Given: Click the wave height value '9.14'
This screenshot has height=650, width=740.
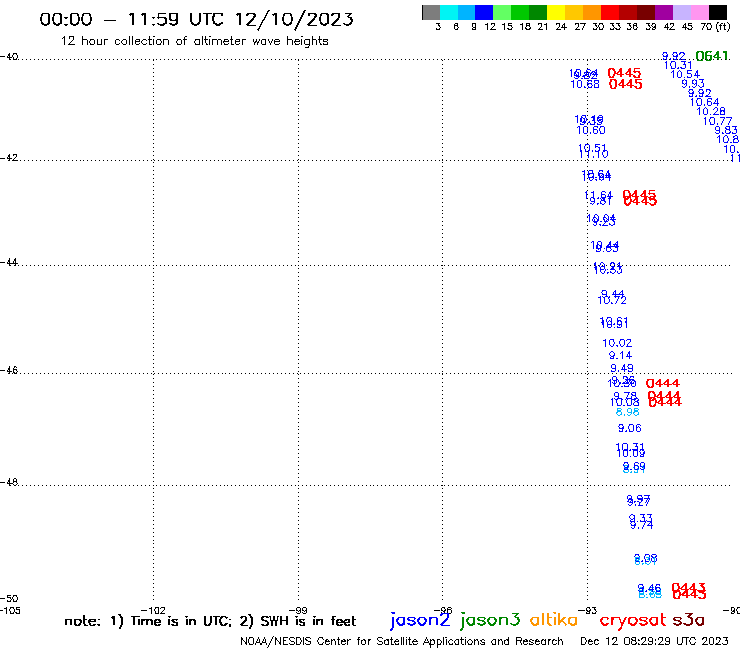Looking at the screenshot, I should click(620, 355).
